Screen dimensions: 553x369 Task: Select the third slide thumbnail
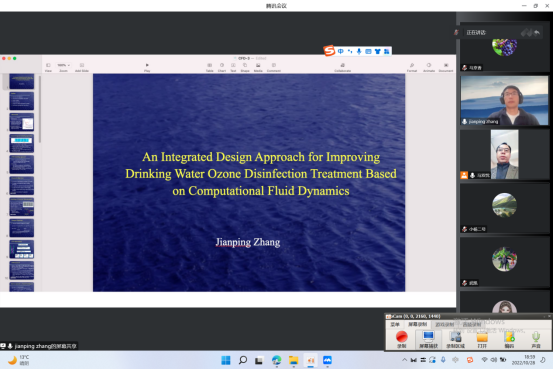pos(22,122)
